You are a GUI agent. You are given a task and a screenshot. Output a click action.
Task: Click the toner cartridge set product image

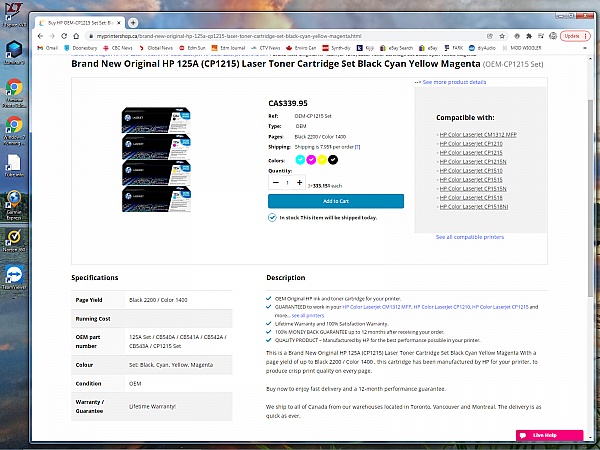coord(157,160)
